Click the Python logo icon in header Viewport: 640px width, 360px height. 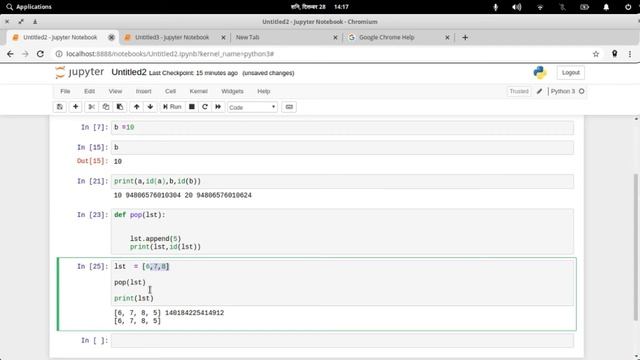[540, 73]
